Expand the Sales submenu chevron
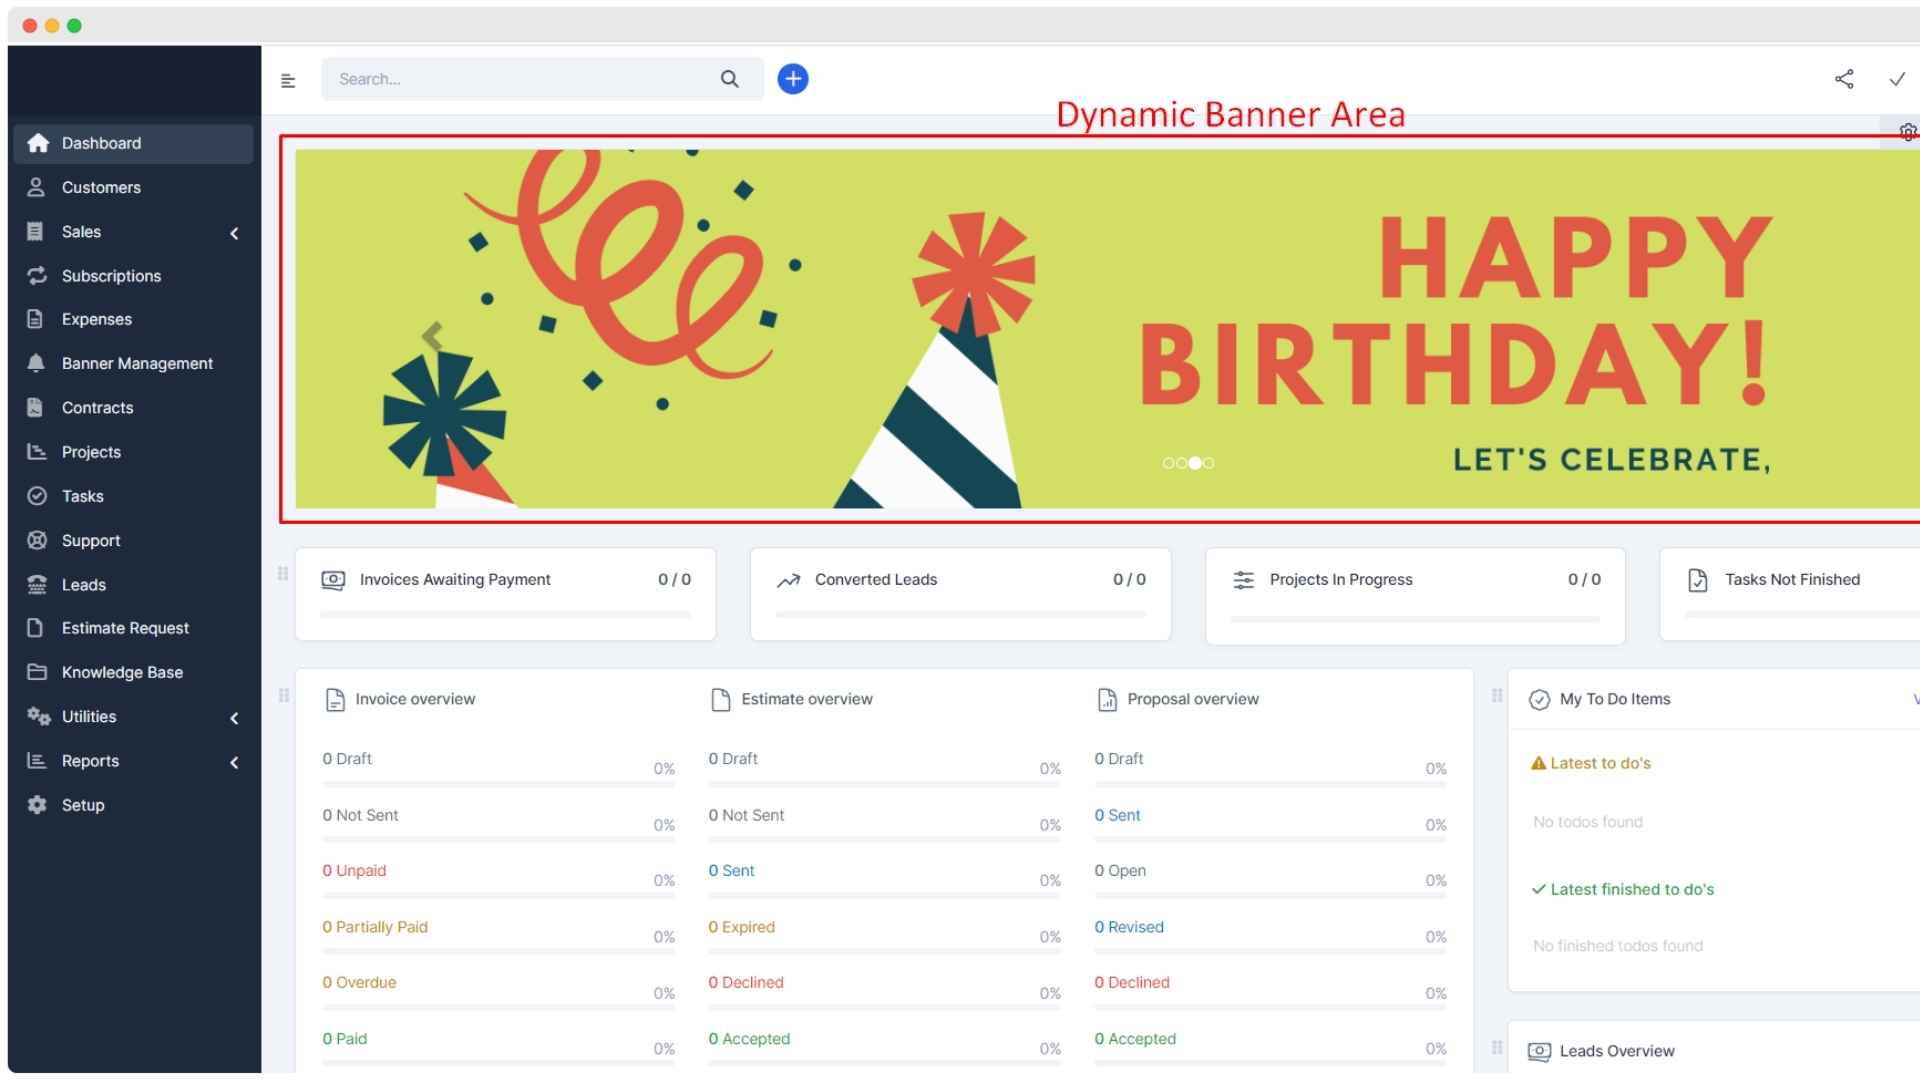Viewport: 1920px width, 1080px height. (x=234, y=233)
